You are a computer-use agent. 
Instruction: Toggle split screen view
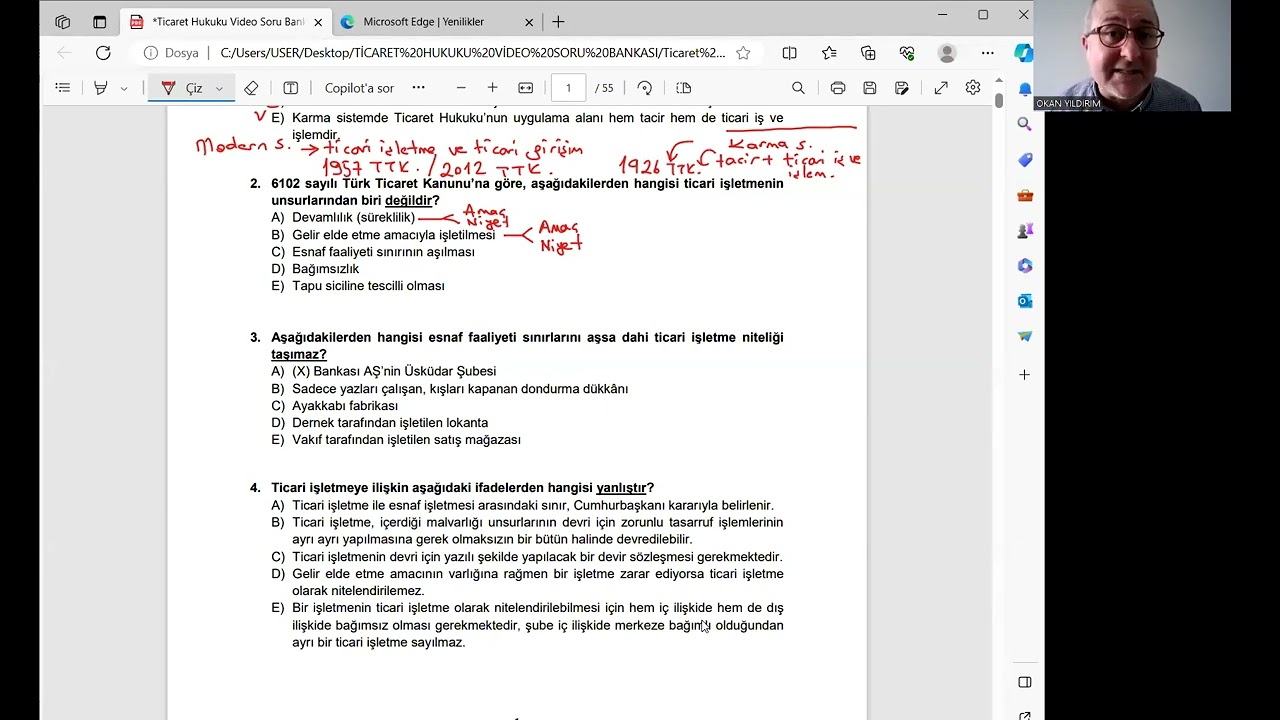pyautogui.click(x=789, y=53)
